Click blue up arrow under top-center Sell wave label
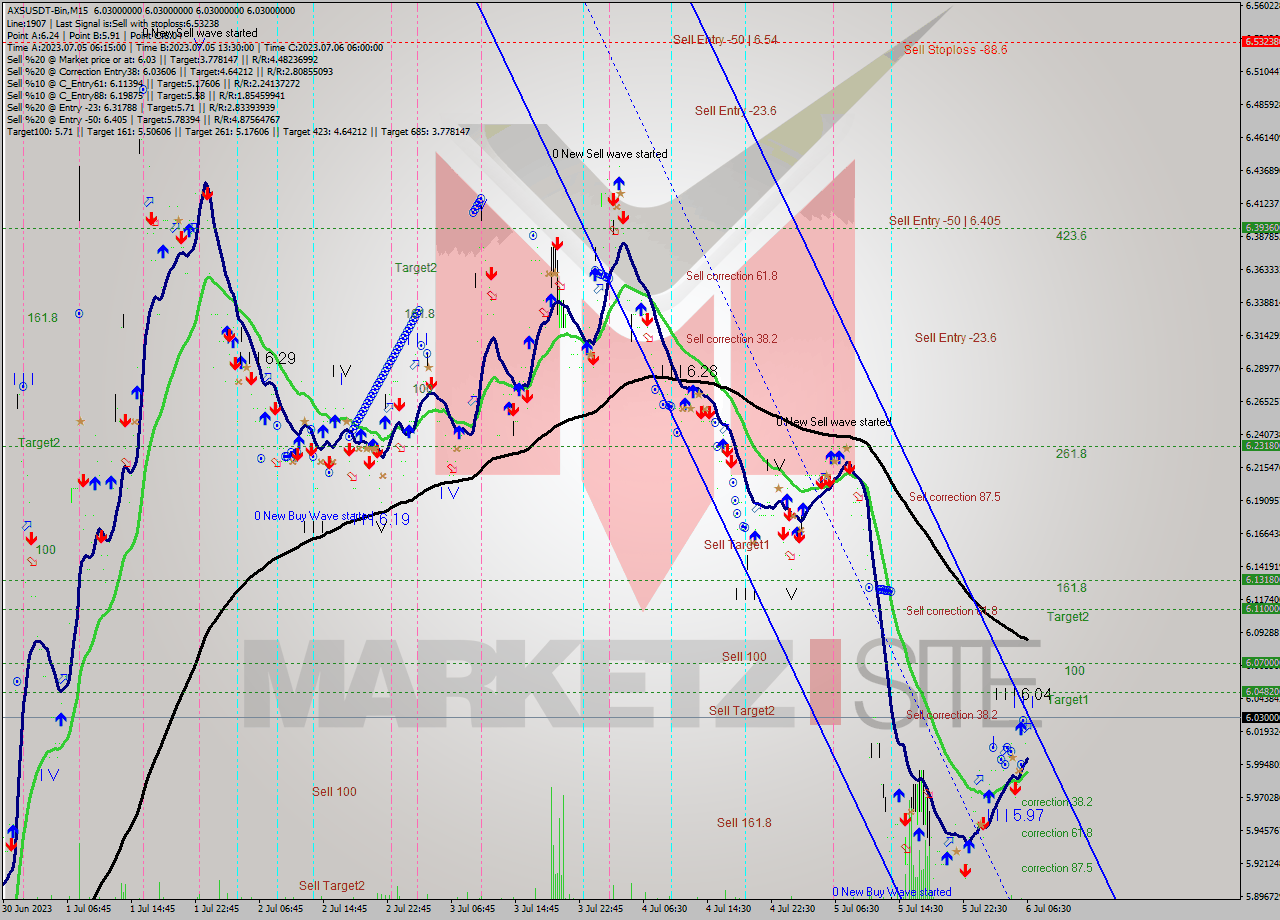Screen dimensions: 1280x920 click(619, 184)
